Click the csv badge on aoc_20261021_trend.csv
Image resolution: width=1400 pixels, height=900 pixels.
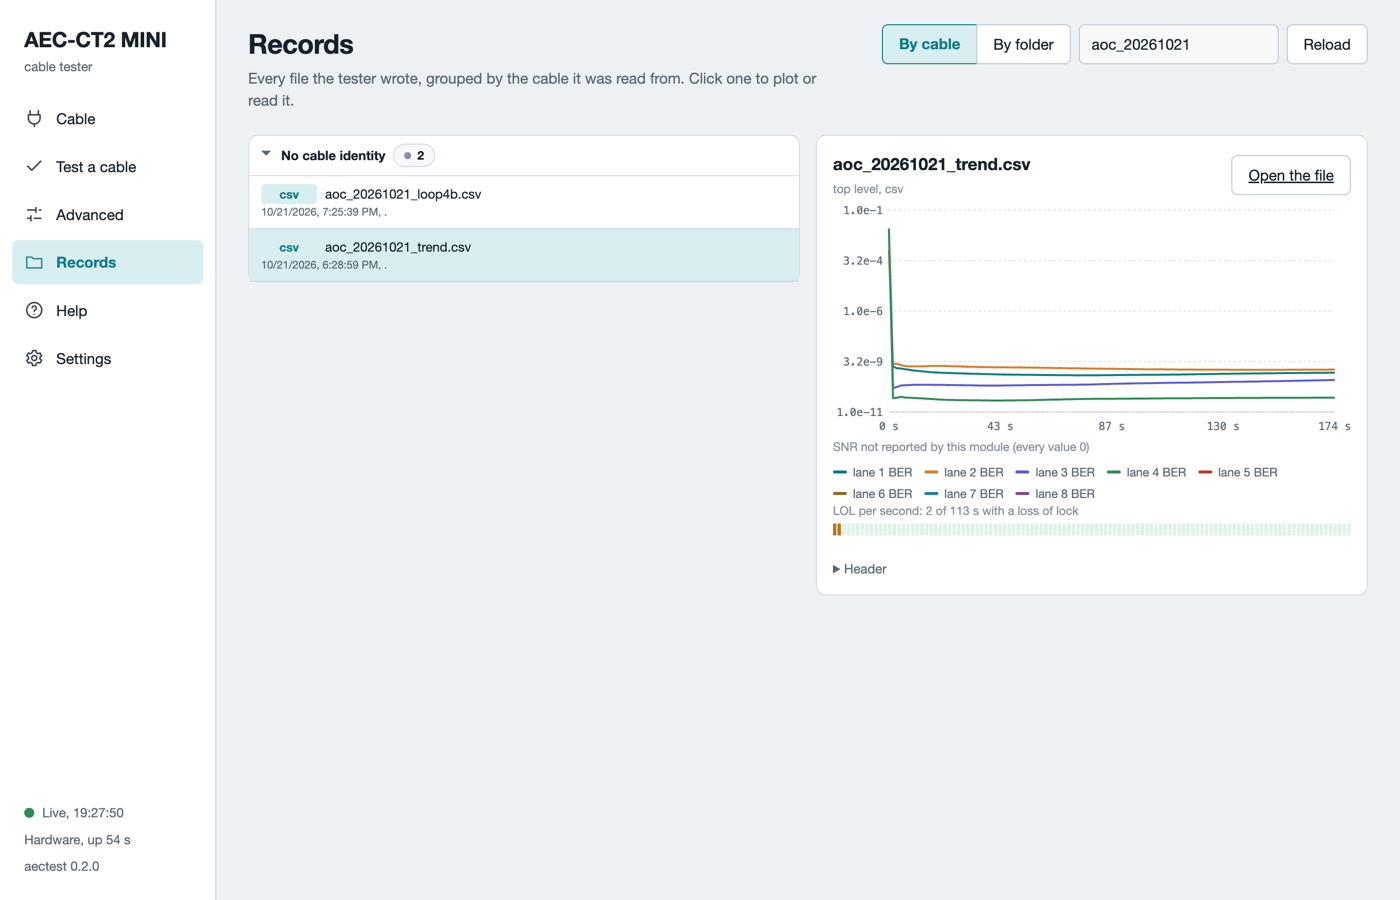tap(289, 247)
